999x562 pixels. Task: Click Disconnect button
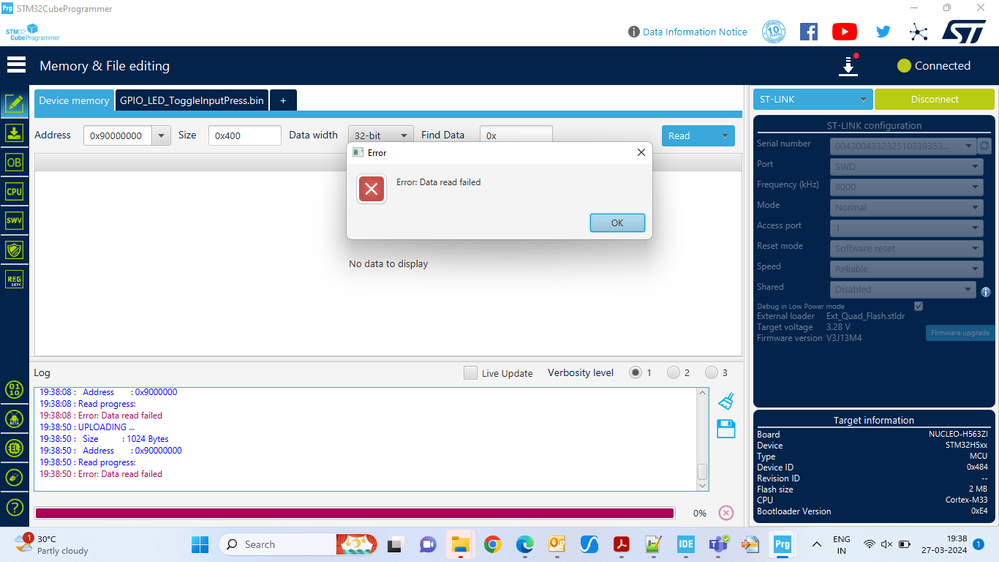click(x=934, y=99)
